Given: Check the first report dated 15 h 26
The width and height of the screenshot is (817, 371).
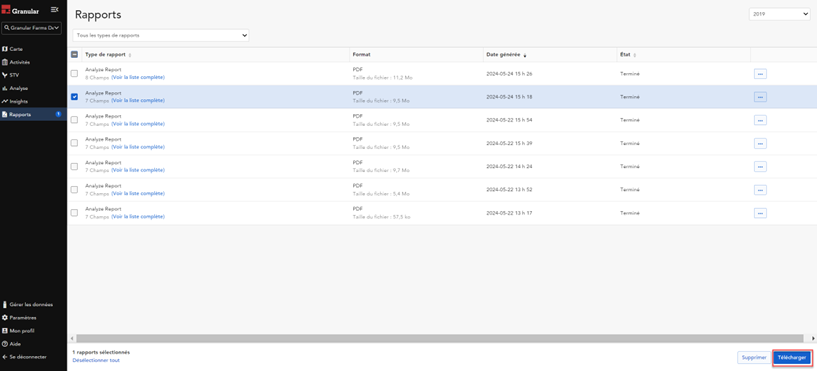Looking at the screenshot, I should point(75,73).
